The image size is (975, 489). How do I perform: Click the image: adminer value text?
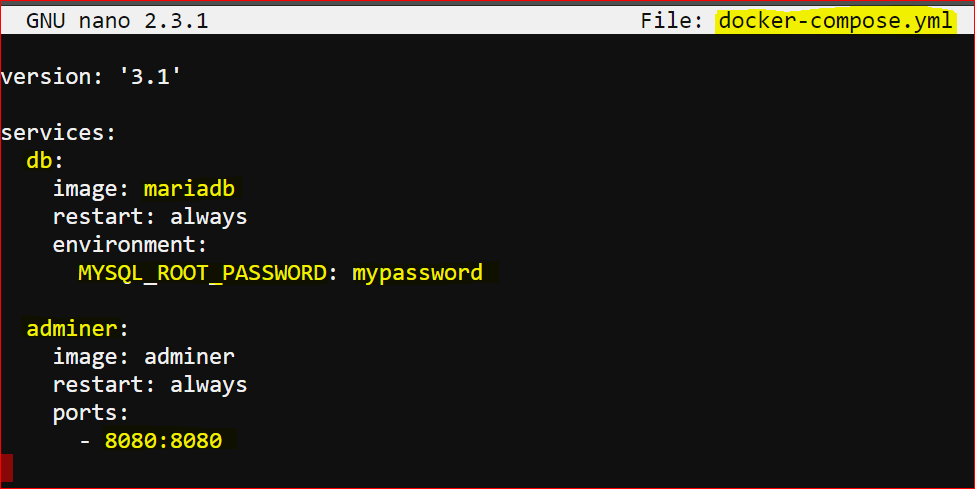pos(189,356)
